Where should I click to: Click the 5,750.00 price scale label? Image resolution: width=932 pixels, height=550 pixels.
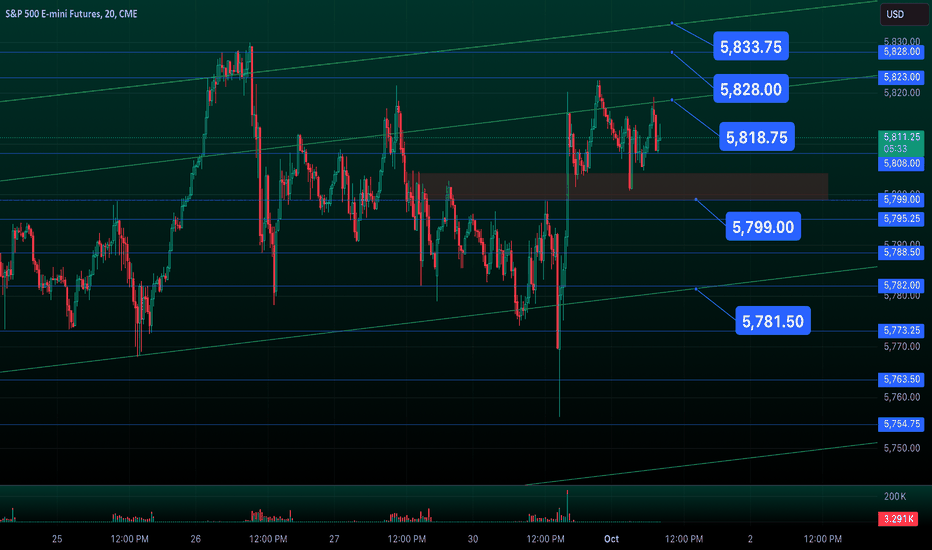(x=902, y=448)
